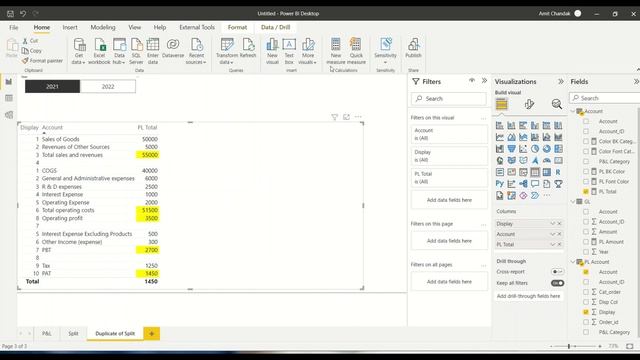Image resolution: width=640 pixels, height=360 pixels.
Task: Collapse the Account table in Fields
Action: pos(573,111)
